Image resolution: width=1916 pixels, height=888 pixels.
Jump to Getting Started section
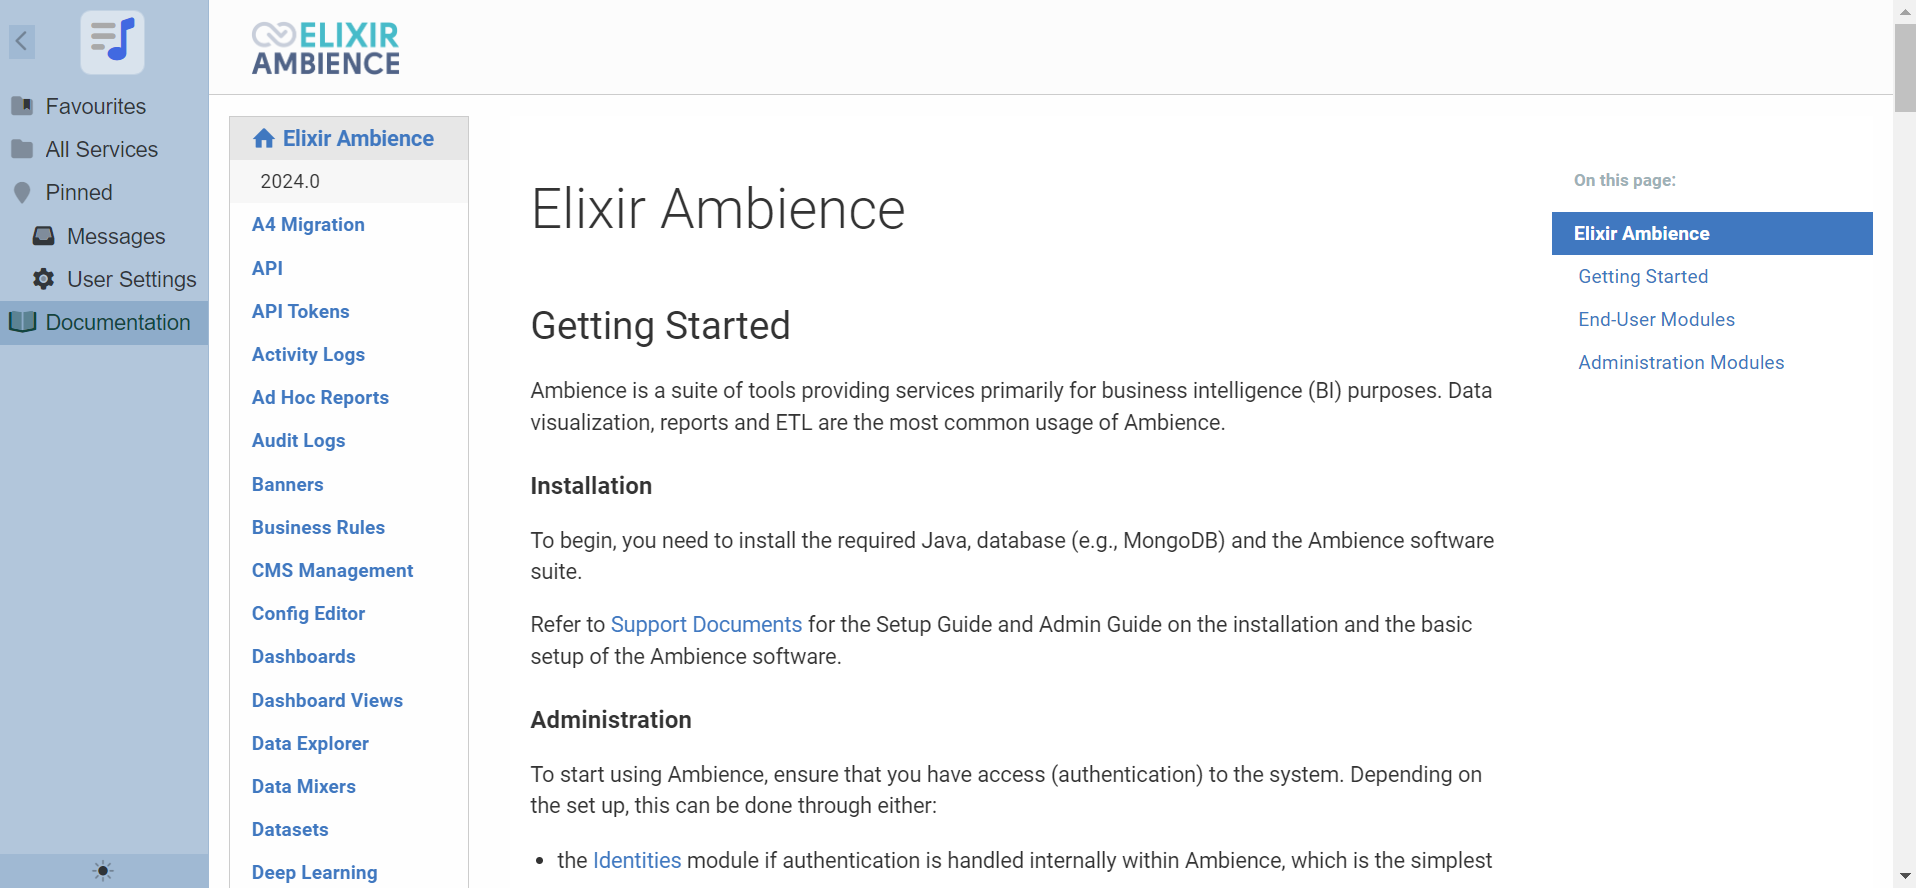tap(1643, 277)
